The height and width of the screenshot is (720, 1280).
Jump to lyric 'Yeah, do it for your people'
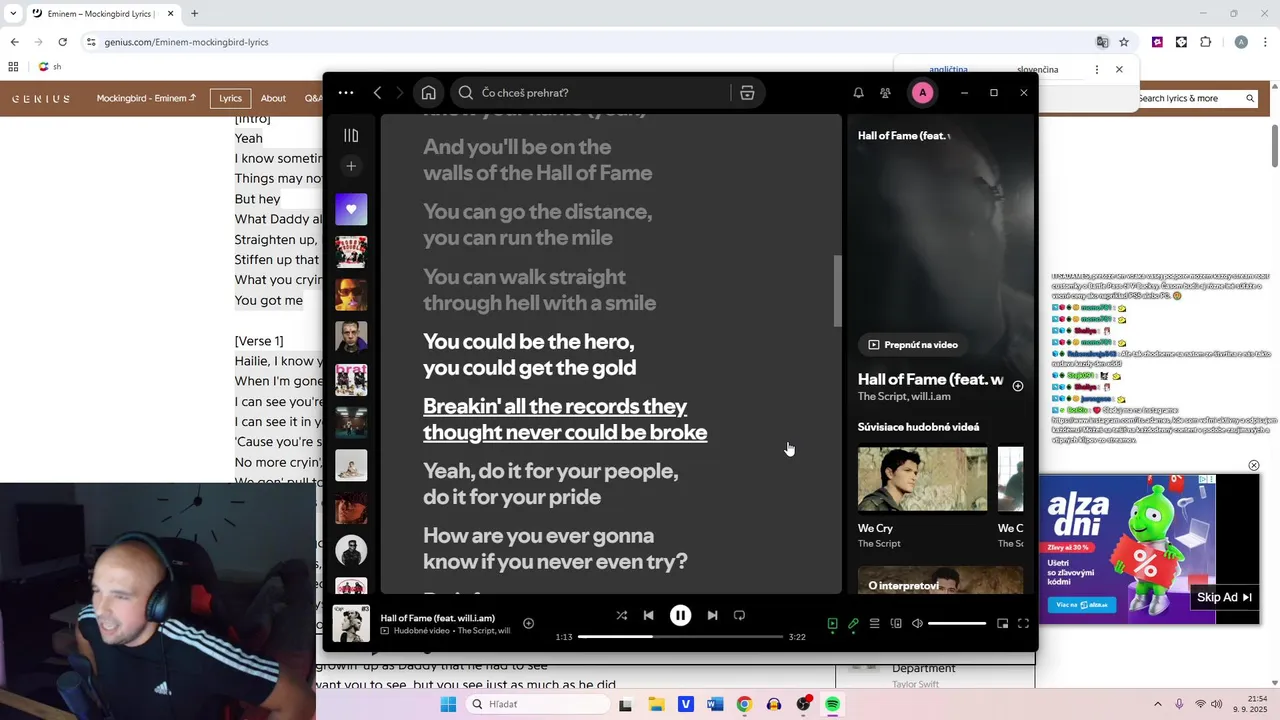pyautogui.click(x=550, y=484)
